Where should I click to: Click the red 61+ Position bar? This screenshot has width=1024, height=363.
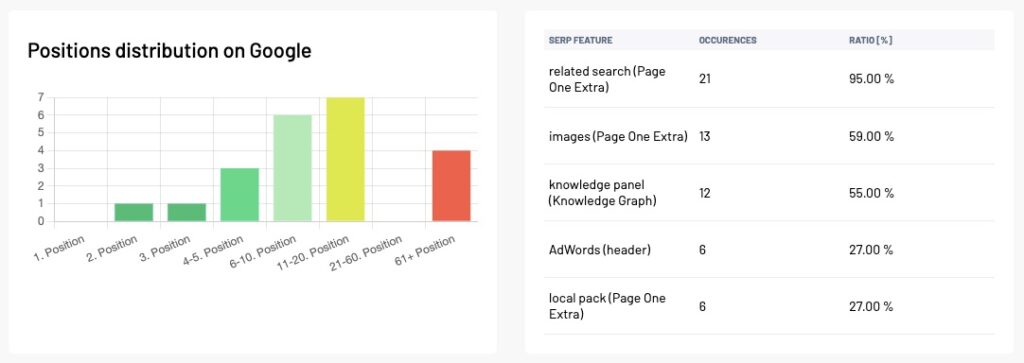click(451, 185)
